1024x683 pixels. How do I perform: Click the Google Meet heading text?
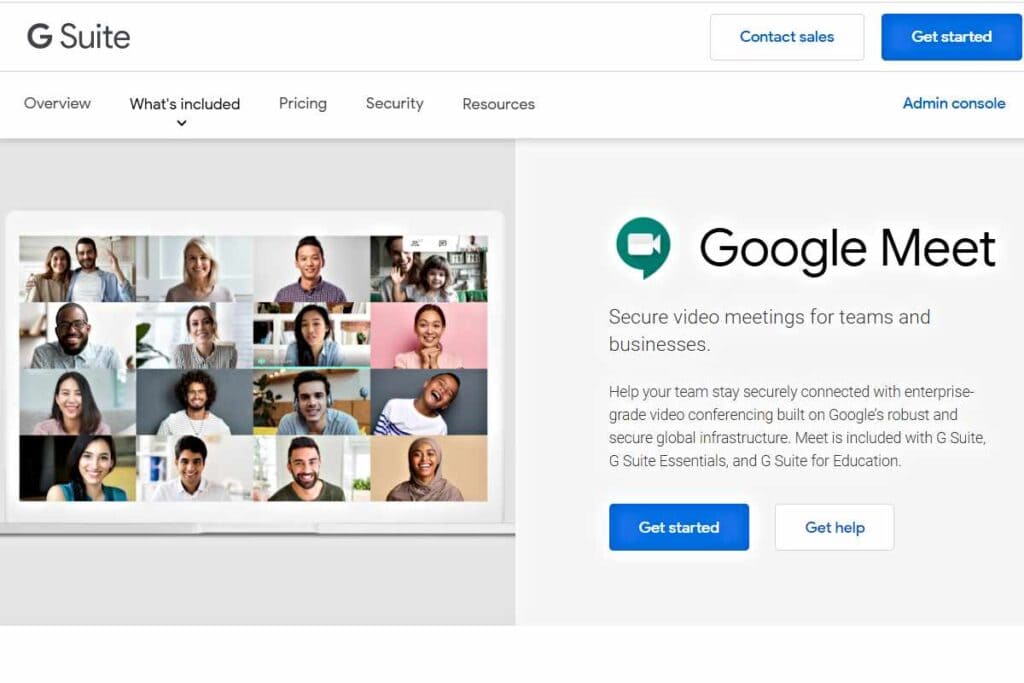pos(848,249)
